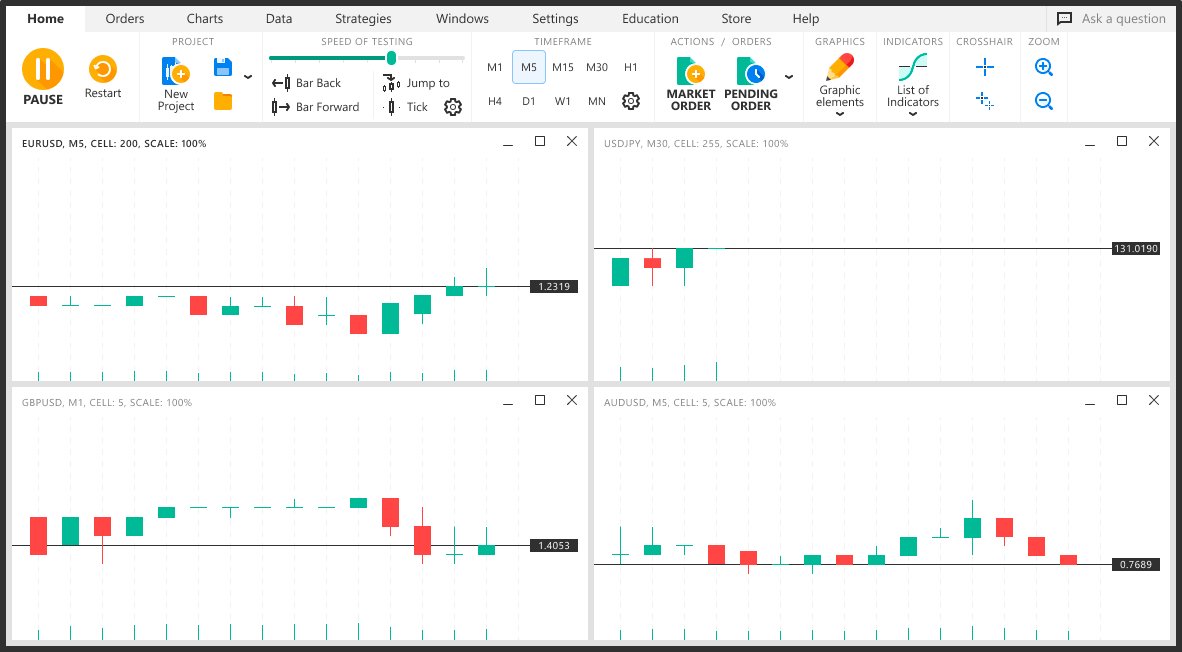Click the Zoom In magnifier
The width and height of the screenshot is (1182, 652).
(1043, 66)
